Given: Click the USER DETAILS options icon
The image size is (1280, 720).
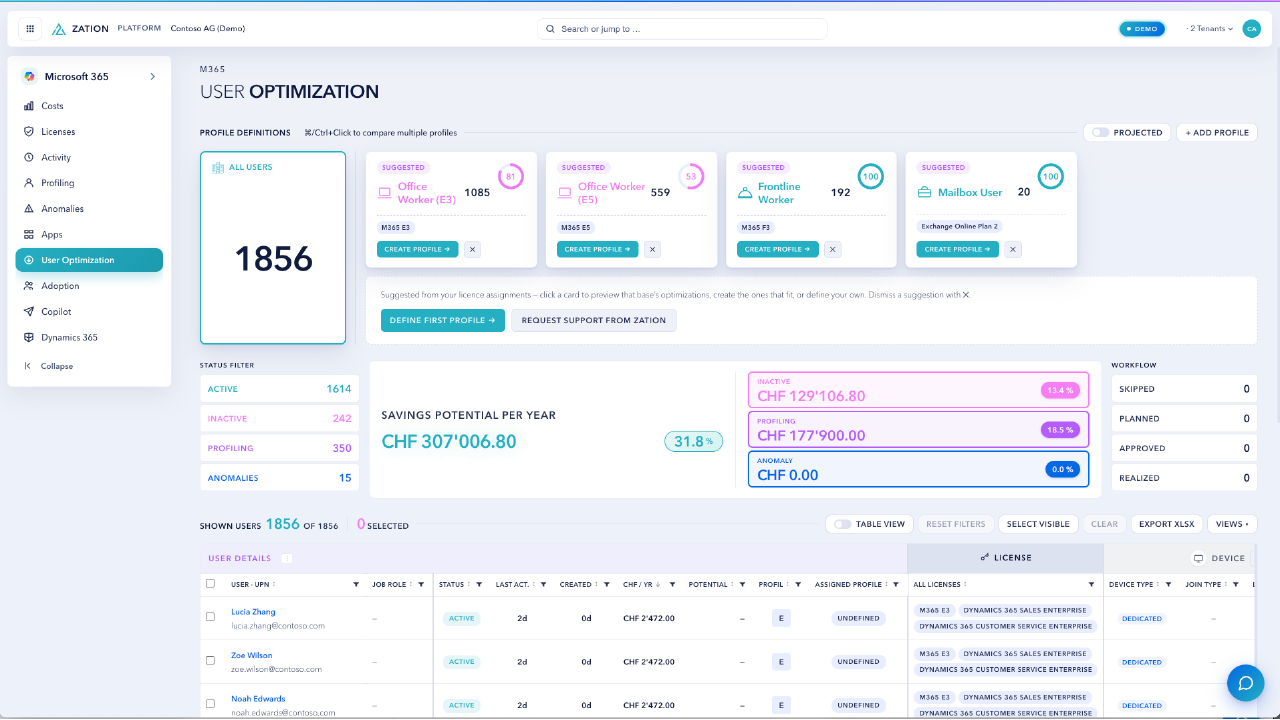Looking at the screenshot, I should pyautogui.click(x=286, y=559).
